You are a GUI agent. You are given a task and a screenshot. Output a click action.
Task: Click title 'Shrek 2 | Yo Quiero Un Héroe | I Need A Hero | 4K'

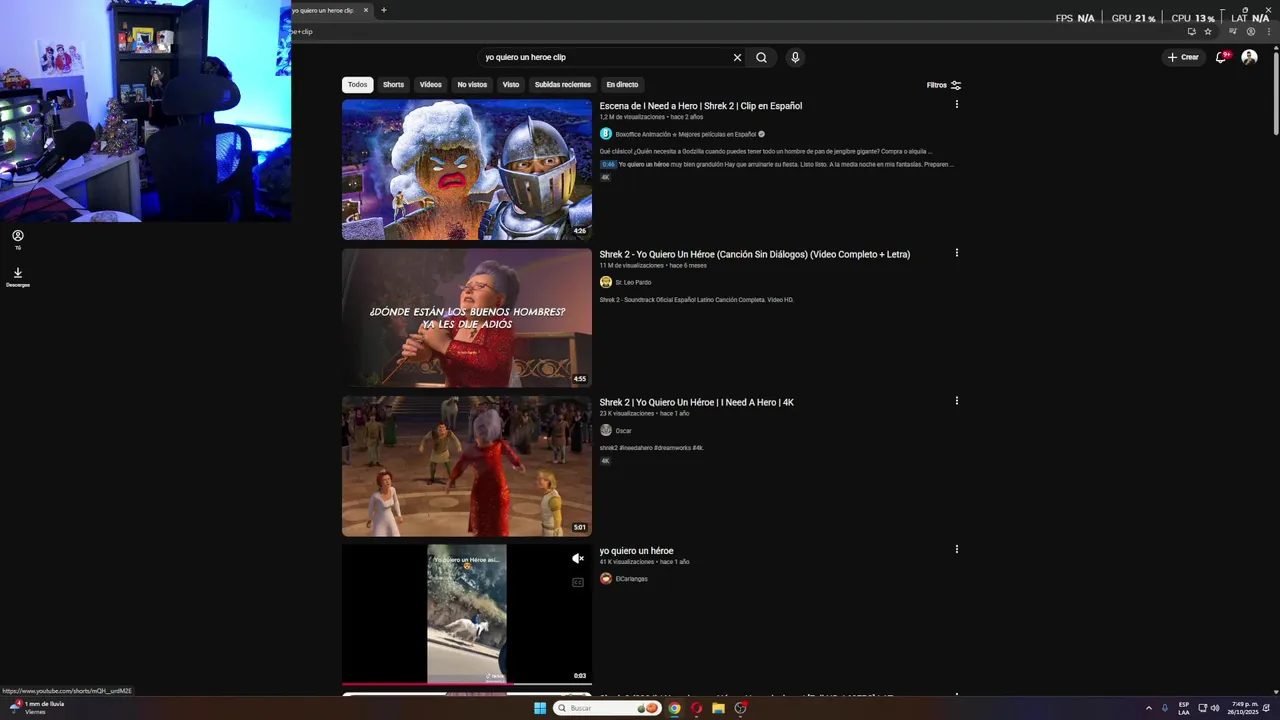pyautogui.click(x=696, y=402)
